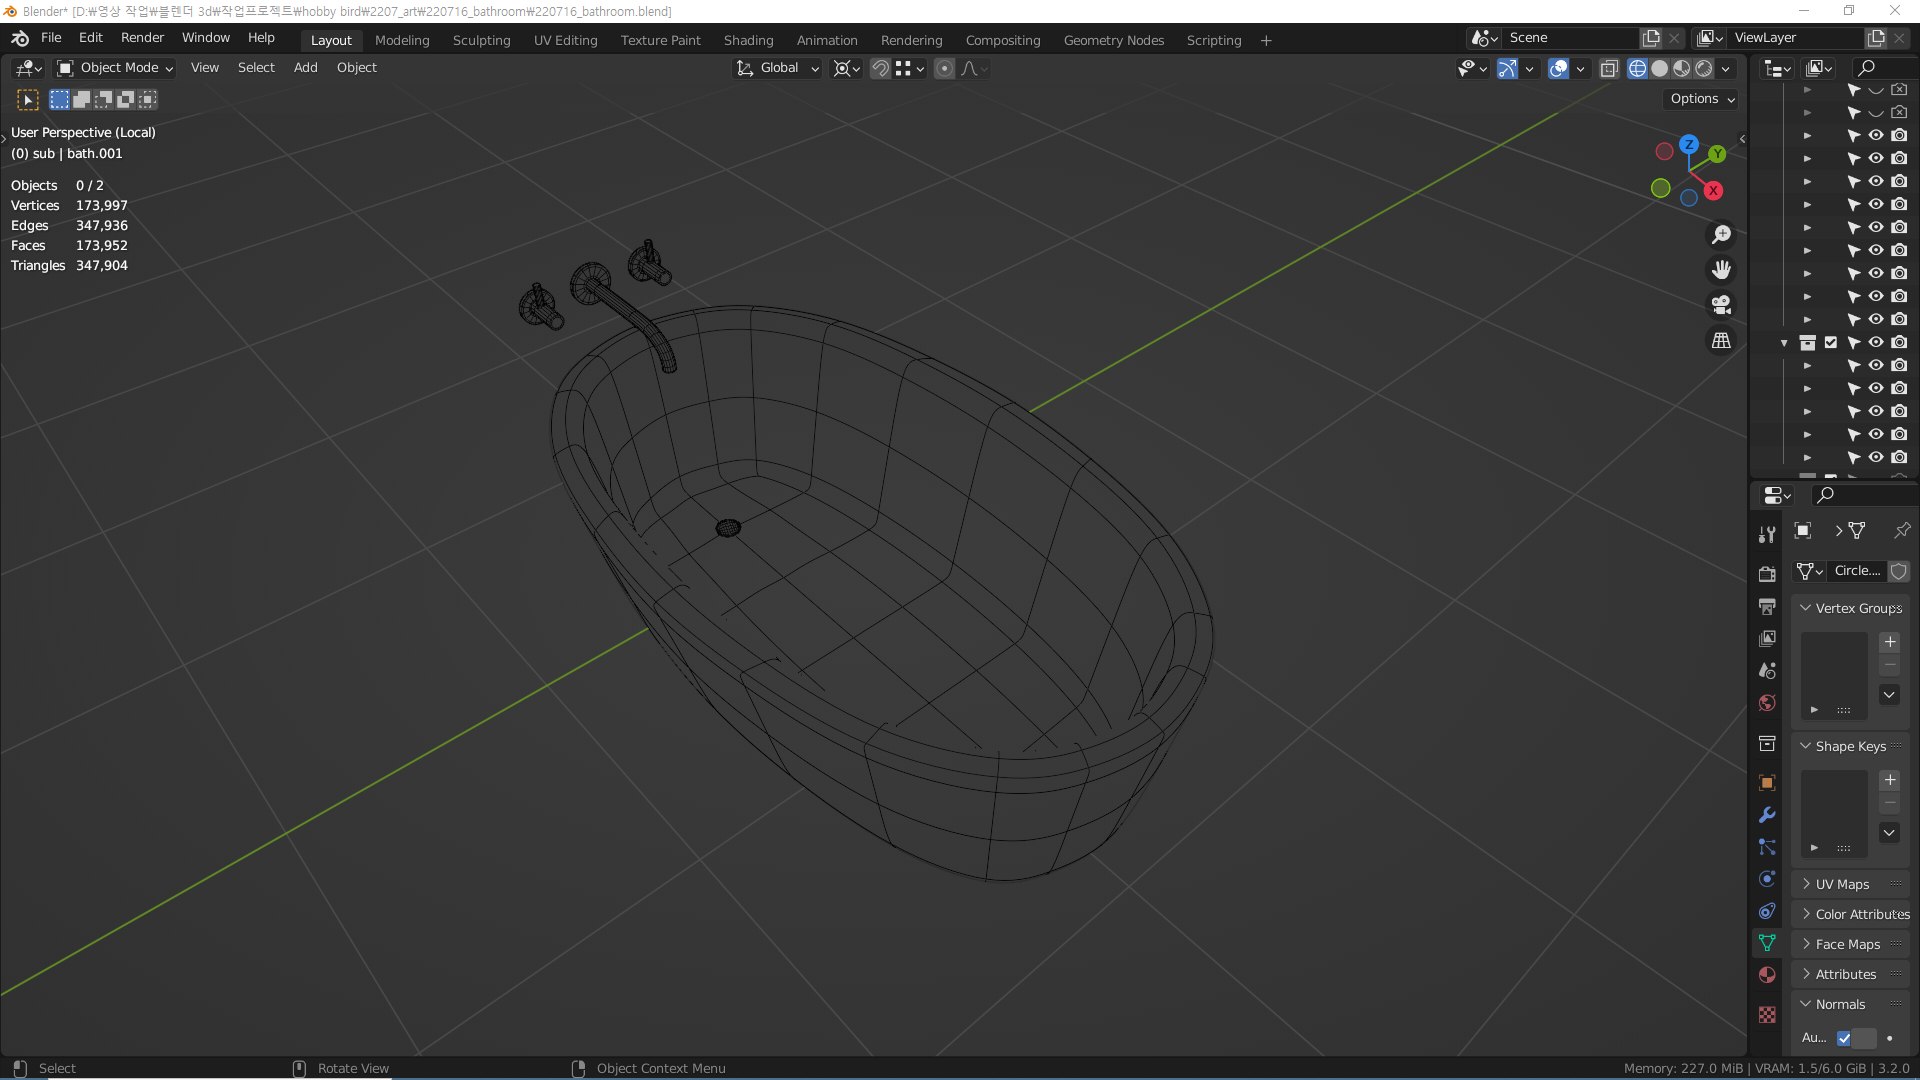Open the Material properties tab icon
This screenshot has height=1080, width=1920.
point(1767,975)
